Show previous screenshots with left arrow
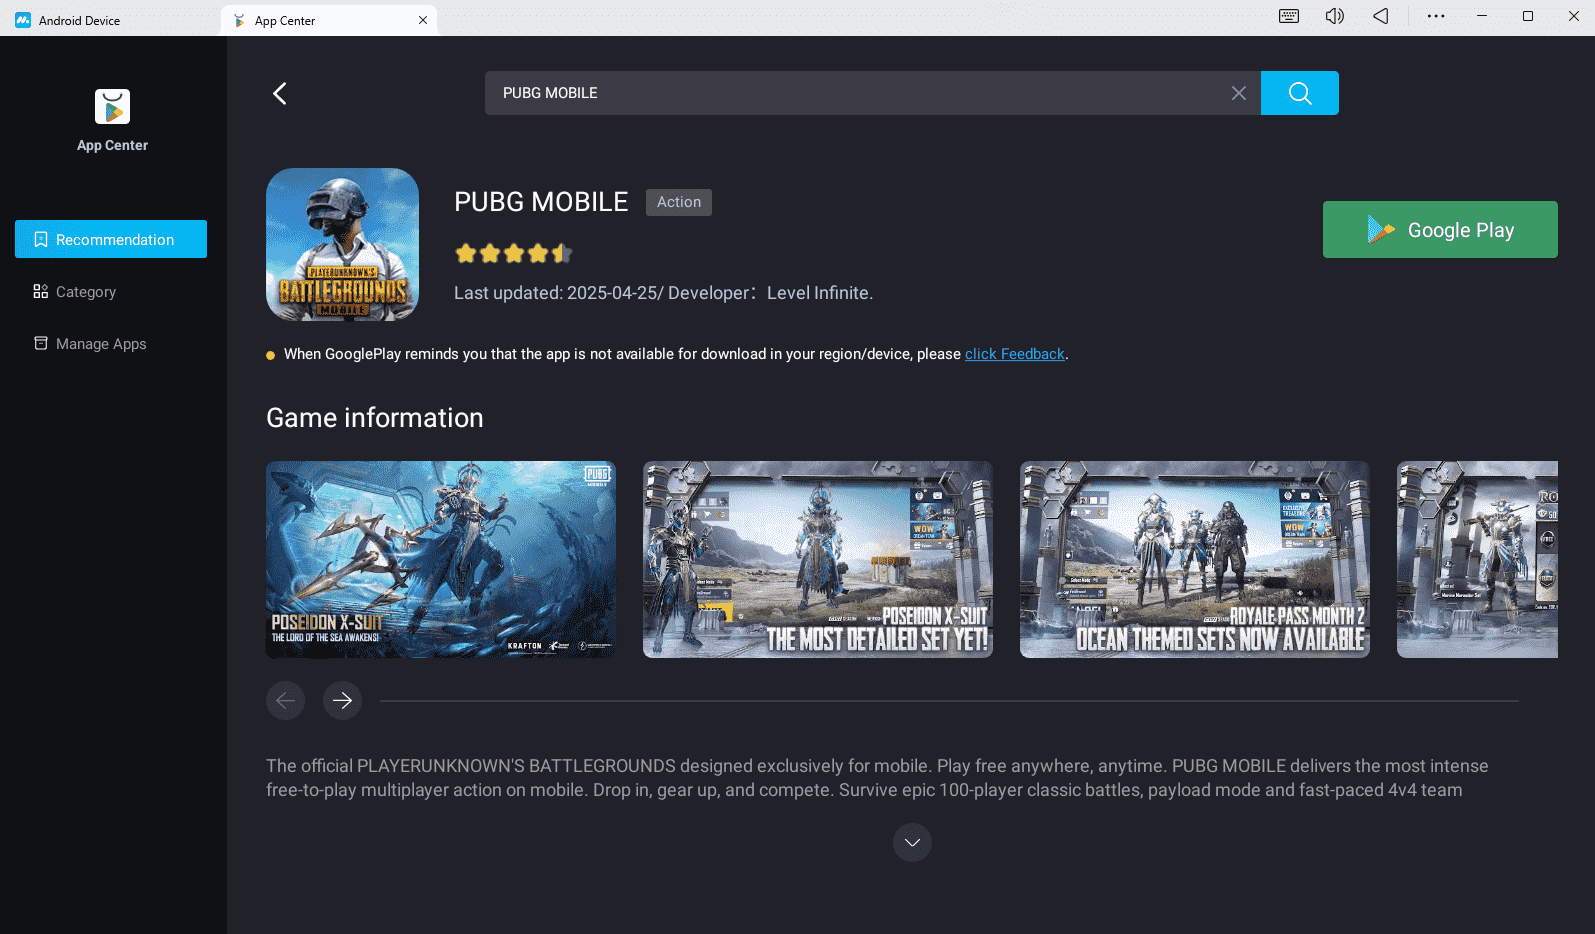Image resolution: width=1595 pixels, height=934 pixels. click(x=285, y=700)
